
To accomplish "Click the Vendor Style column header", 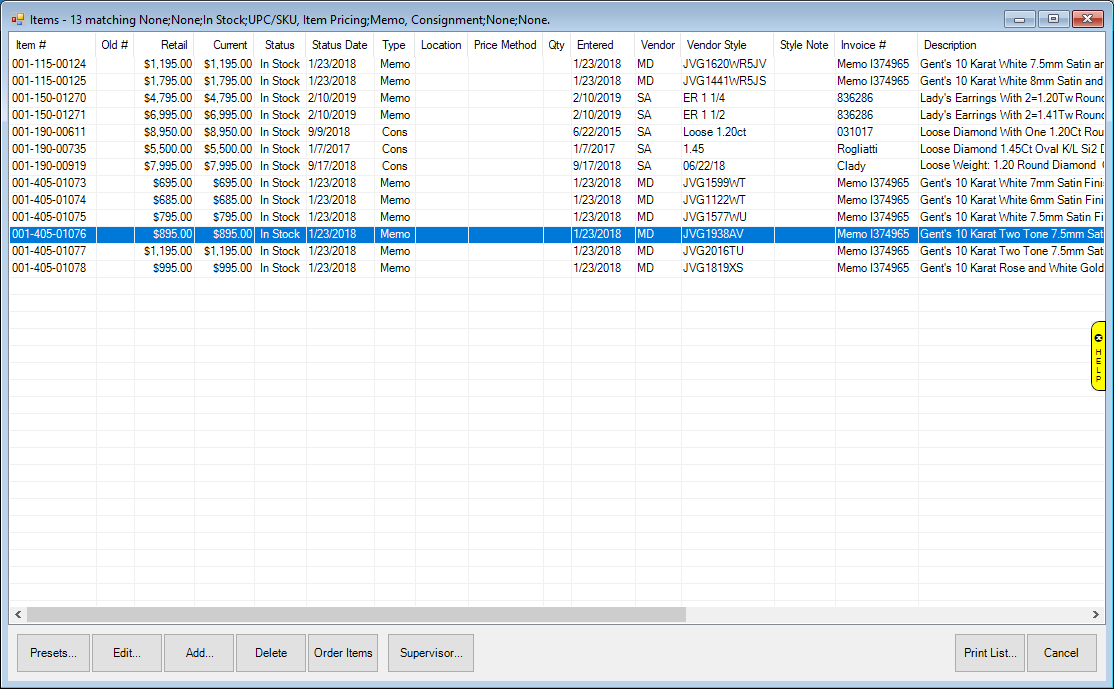I will (716, 45).
